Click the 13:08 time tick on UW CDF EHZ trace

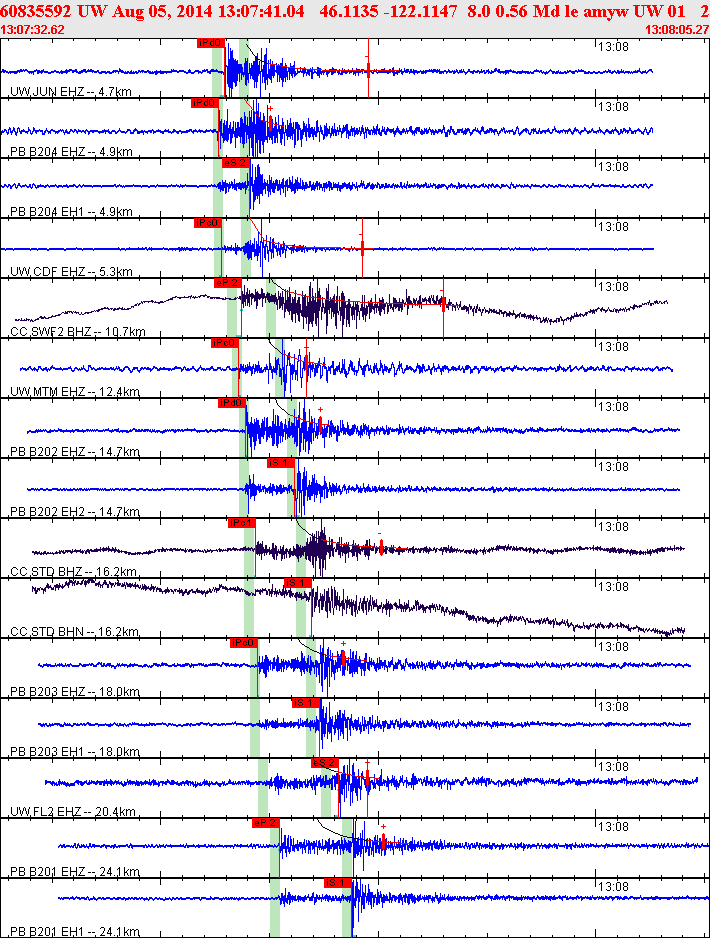coord(613,227)
